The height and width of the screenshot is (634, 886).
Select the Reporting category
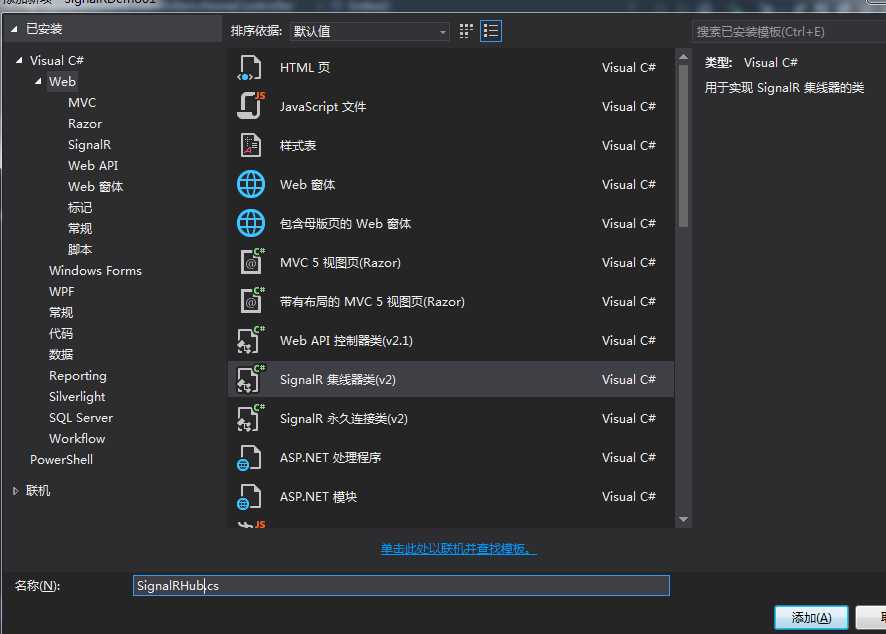(x=77, y=376)
